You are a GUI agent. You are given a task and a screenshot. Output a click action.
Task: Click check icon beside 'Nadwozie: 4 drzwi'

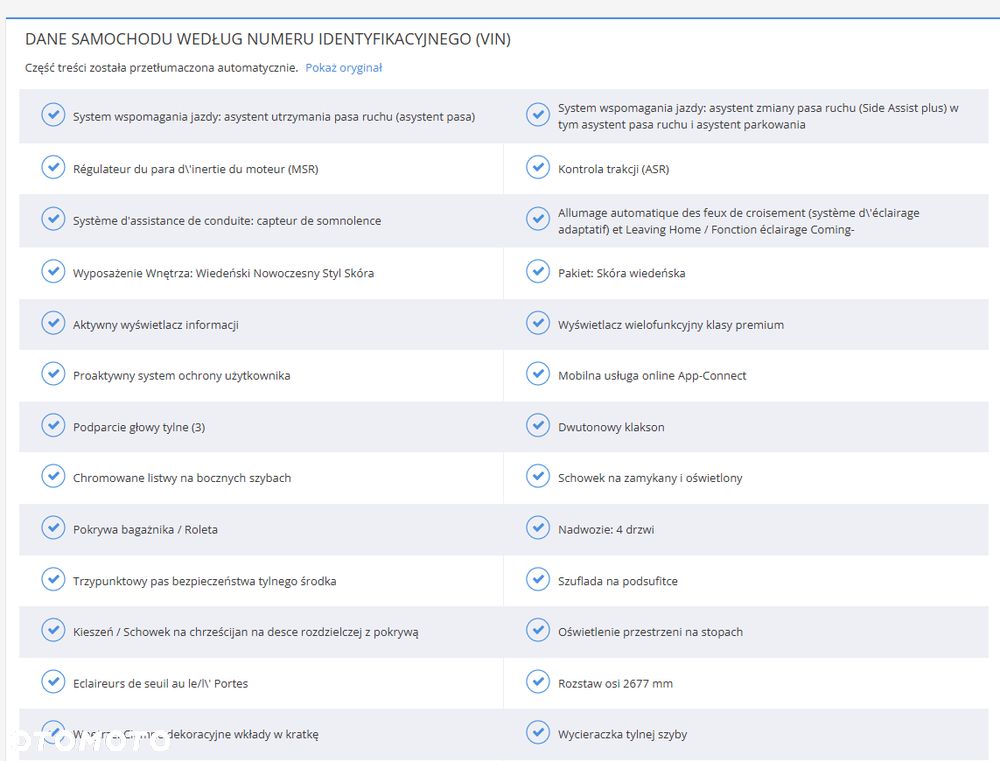click(x=538, y=528)
